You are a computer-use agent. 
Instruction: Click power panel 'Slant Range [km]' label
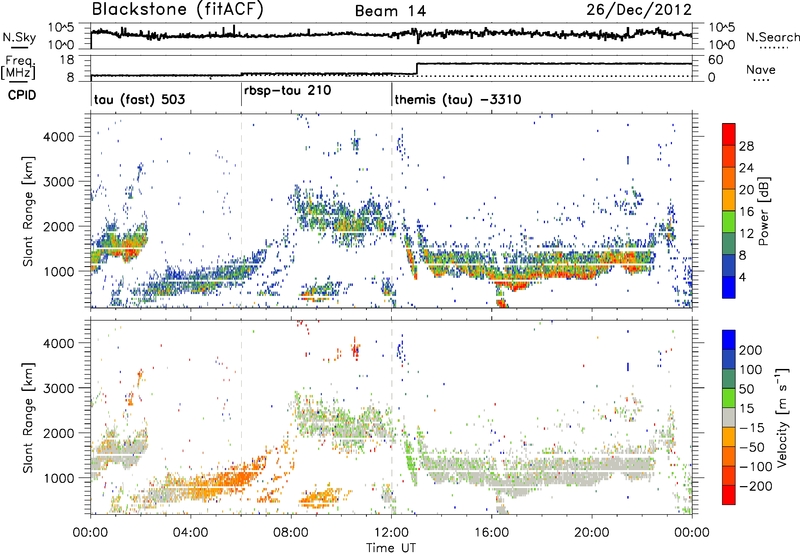coord(28,211)
